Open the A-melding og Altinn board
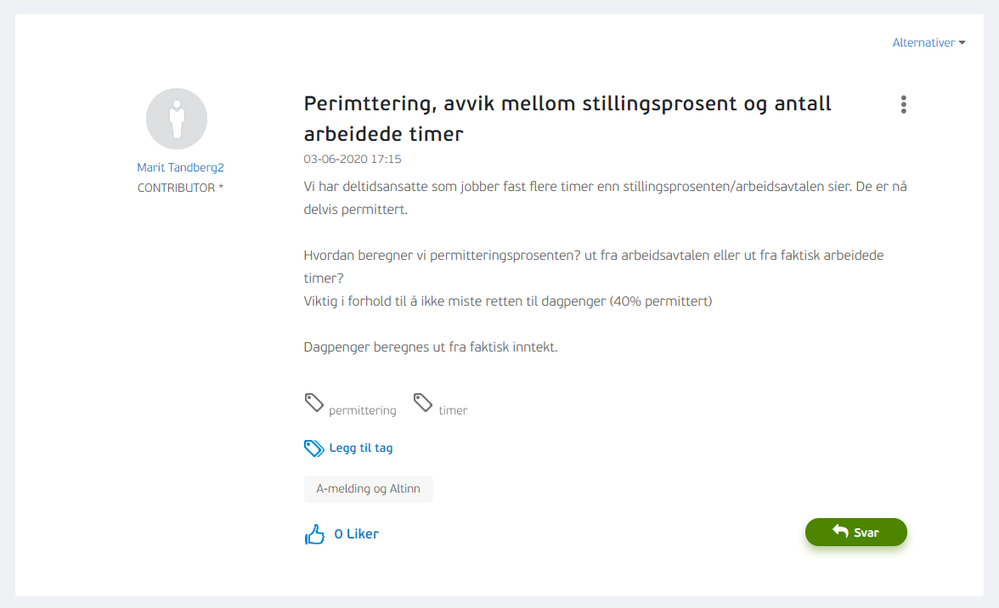The height and width of the screenshot is (608, 999). (x=368, y=489)
